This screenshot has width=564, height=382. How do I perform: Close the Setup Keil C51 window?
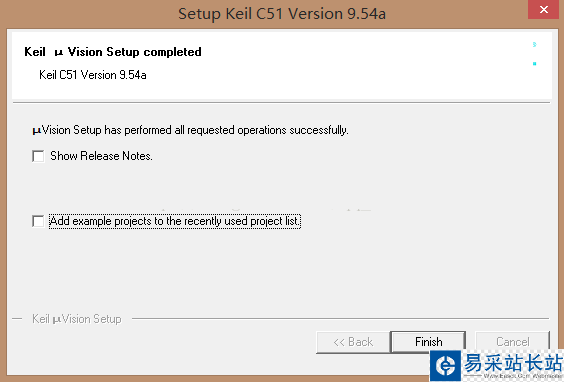point(543,9)
